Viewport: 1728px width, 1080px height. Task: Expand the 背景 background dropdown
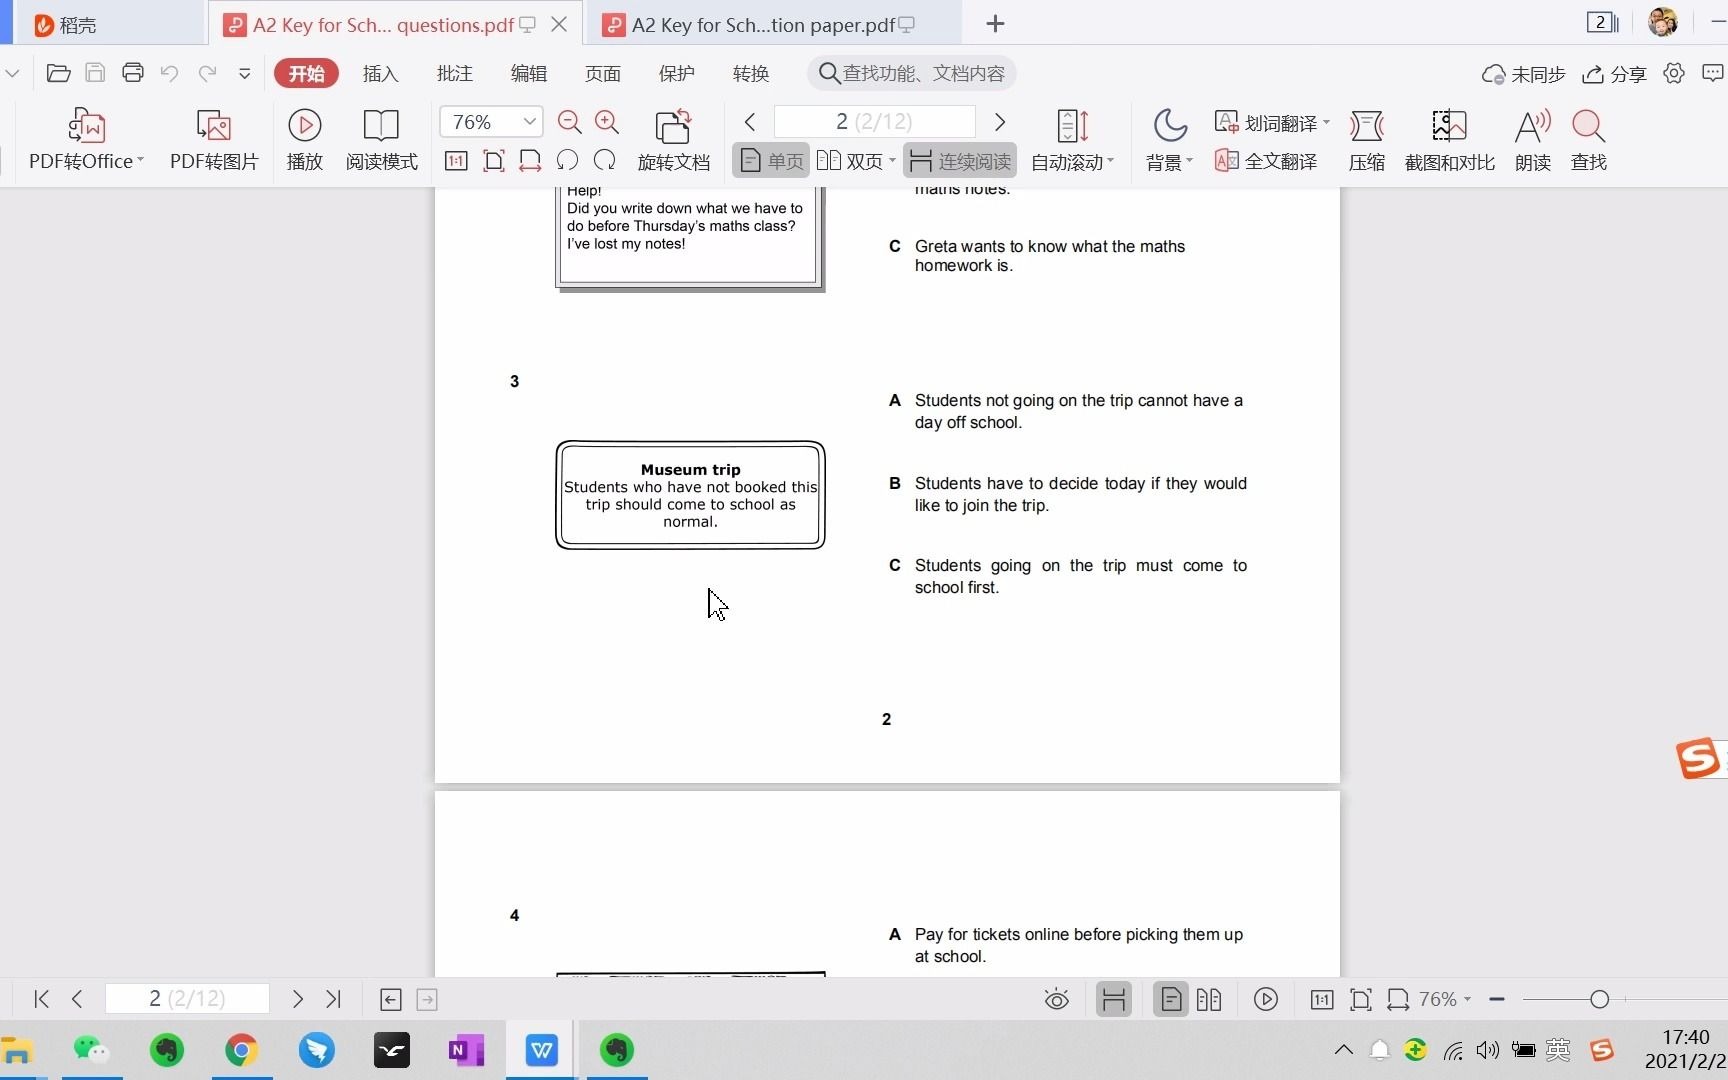[1189, 161]
